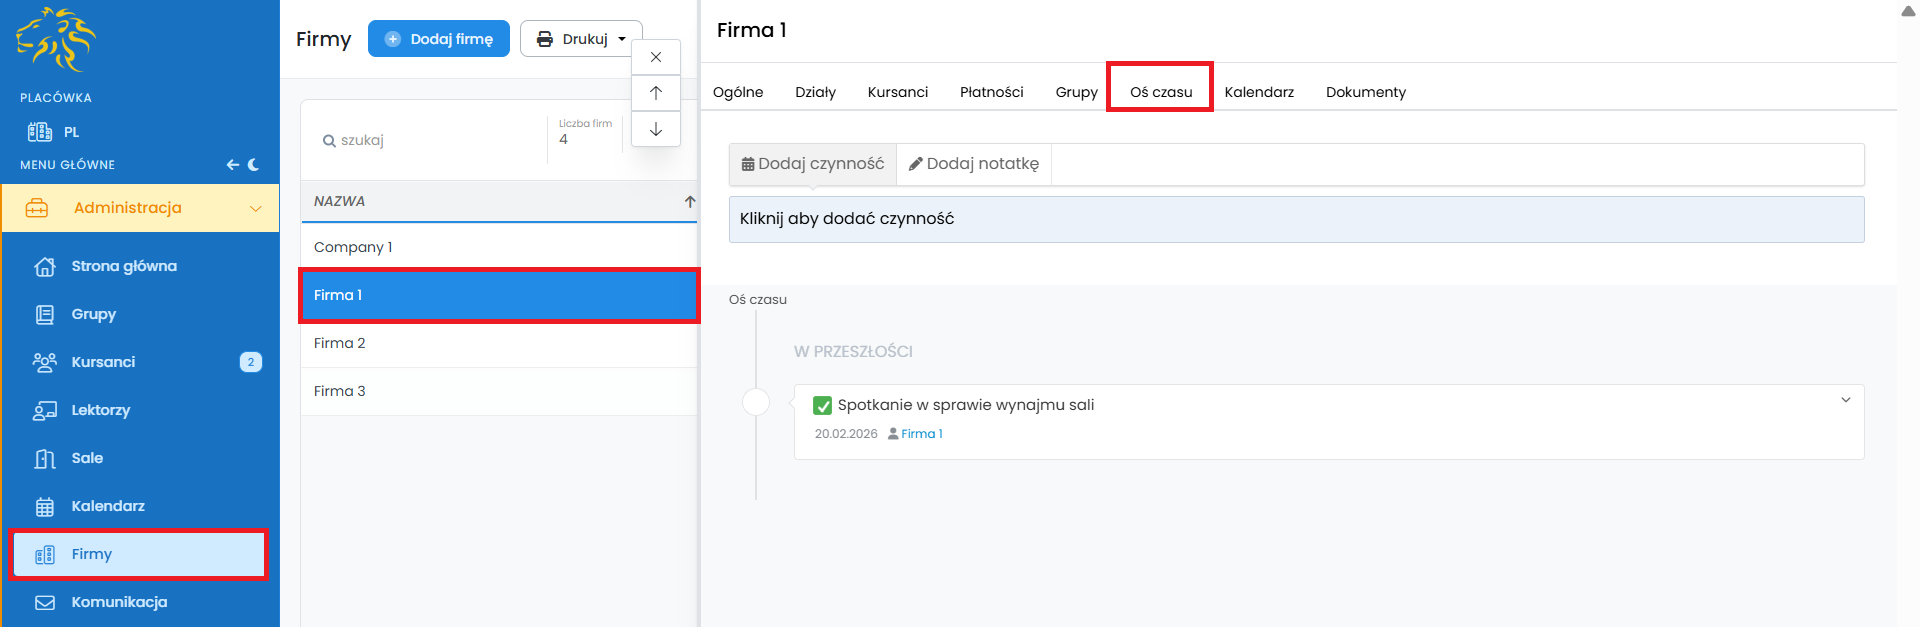Viewport: 1920px width, 627px height.
Task: Open the Sale rooms section
Action: click(x=87, y=458)
